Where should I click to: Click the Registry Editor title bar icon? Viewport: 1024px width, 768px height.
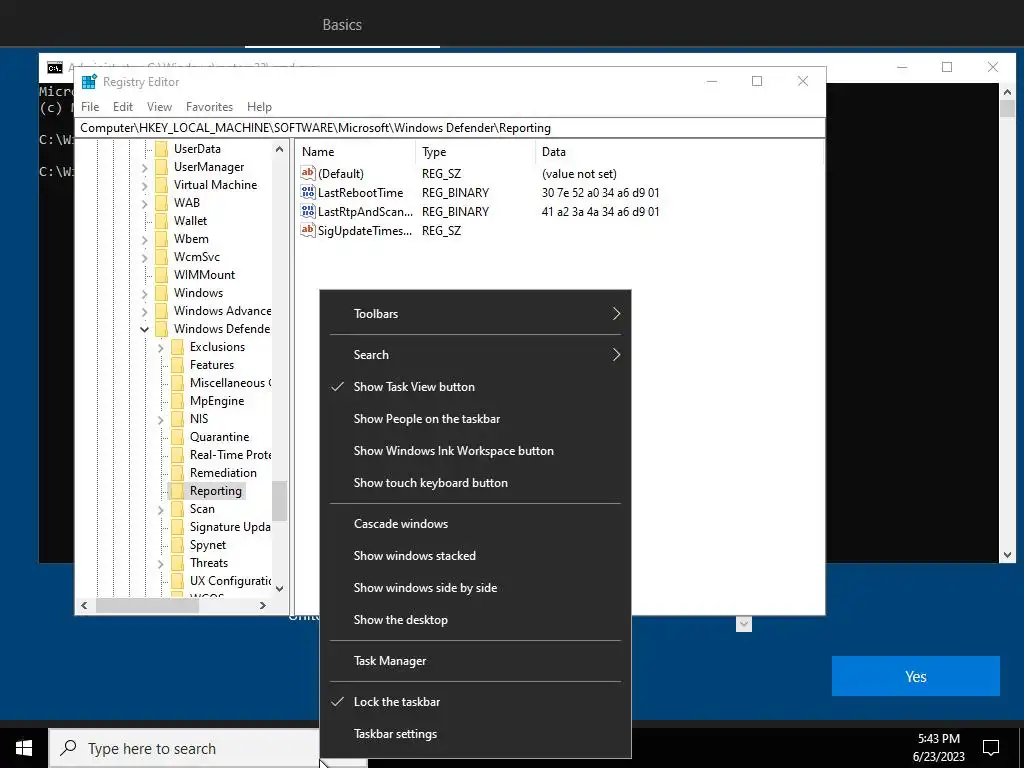(x=89, y=82)
